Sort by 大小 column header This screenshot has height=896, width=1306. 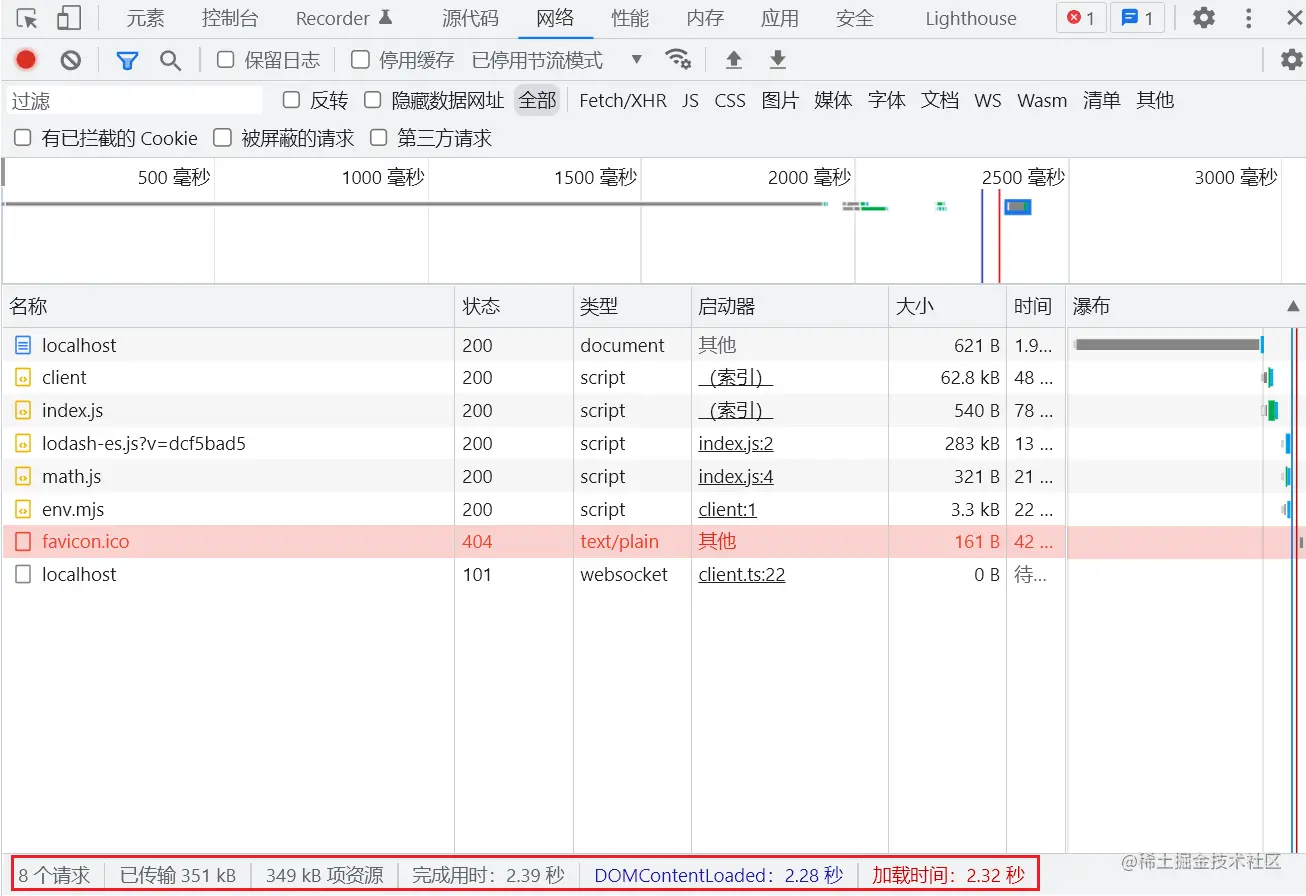[947, 306]
